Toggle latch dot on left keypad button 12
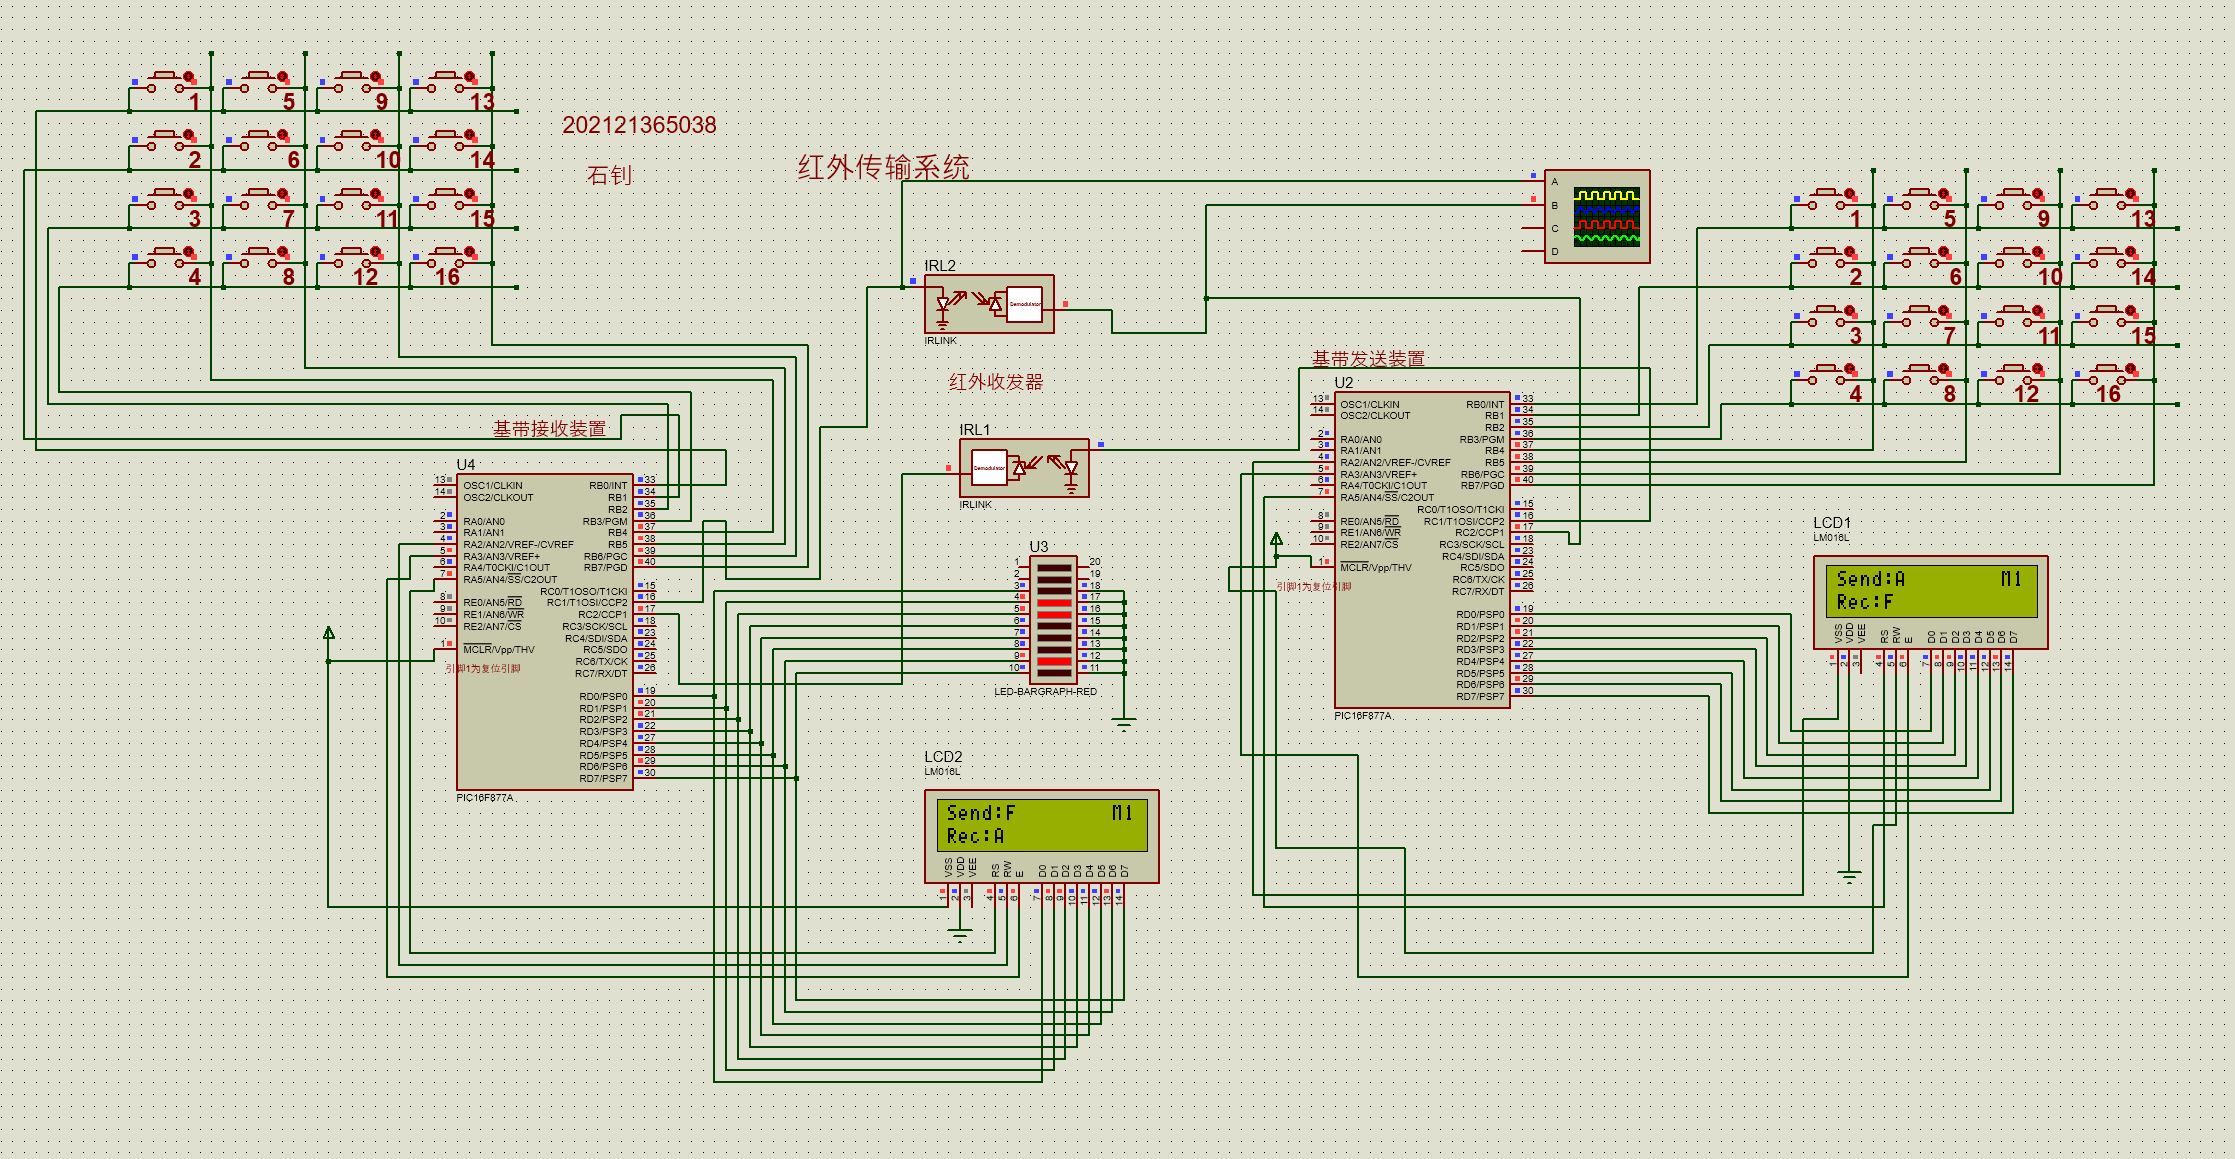This screenshot has width=2235, height=1159. (377, 252)
